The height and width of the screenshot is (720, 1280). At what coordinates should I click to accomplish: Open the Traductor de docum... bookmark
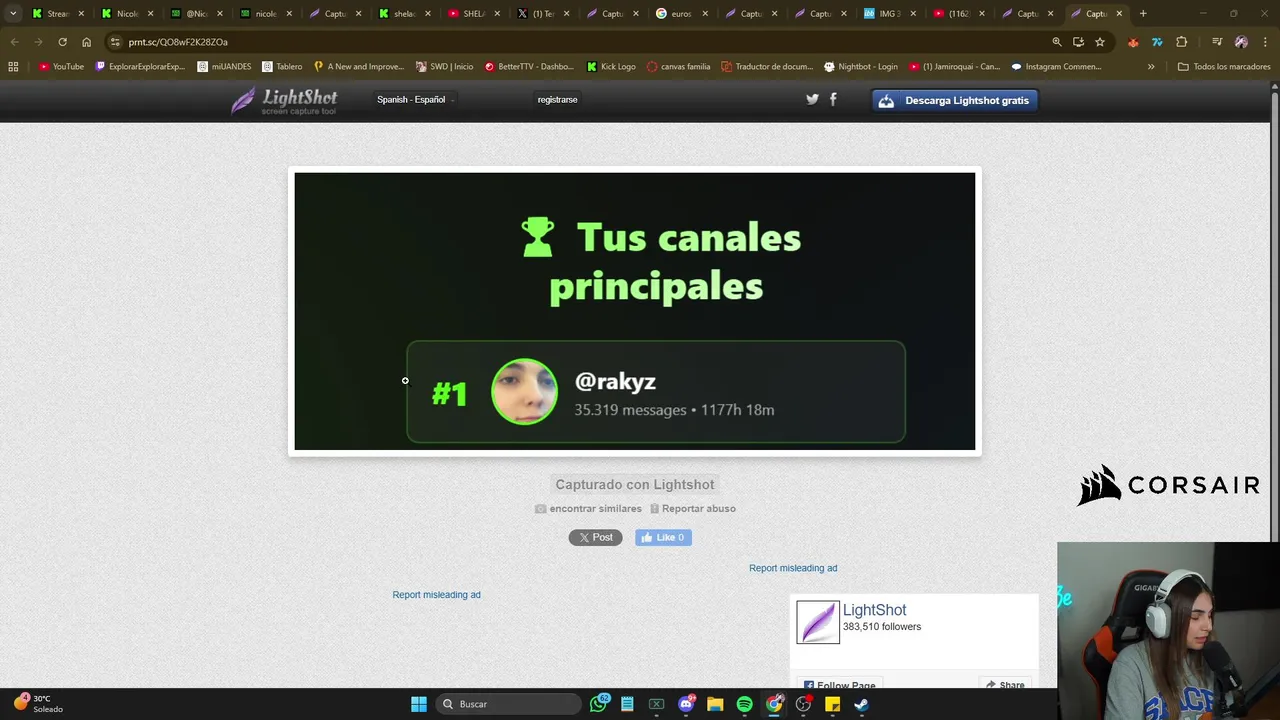coord(767,67)
